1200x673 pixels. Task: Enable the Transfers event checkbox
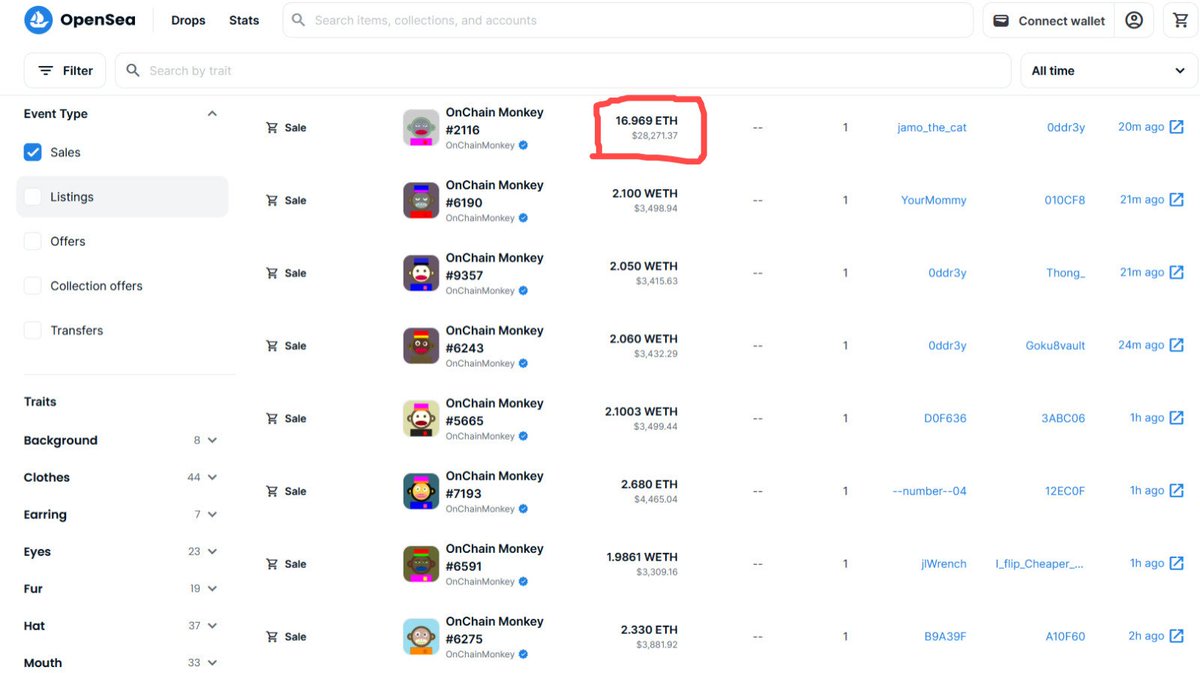pyautogui.click(x=33, y=330)
